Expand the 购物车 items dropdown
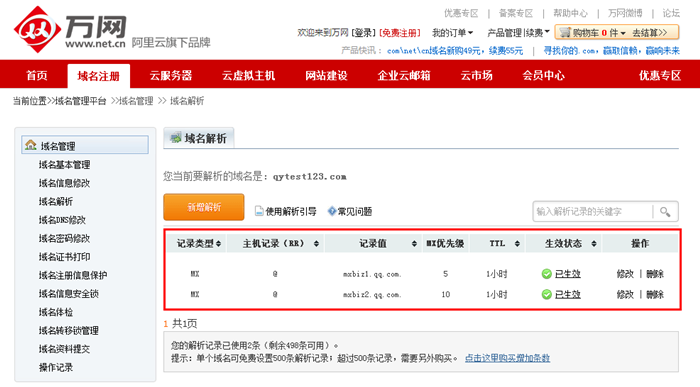Image resolution: width=700 pixels, height=387 pixels. 623,33
